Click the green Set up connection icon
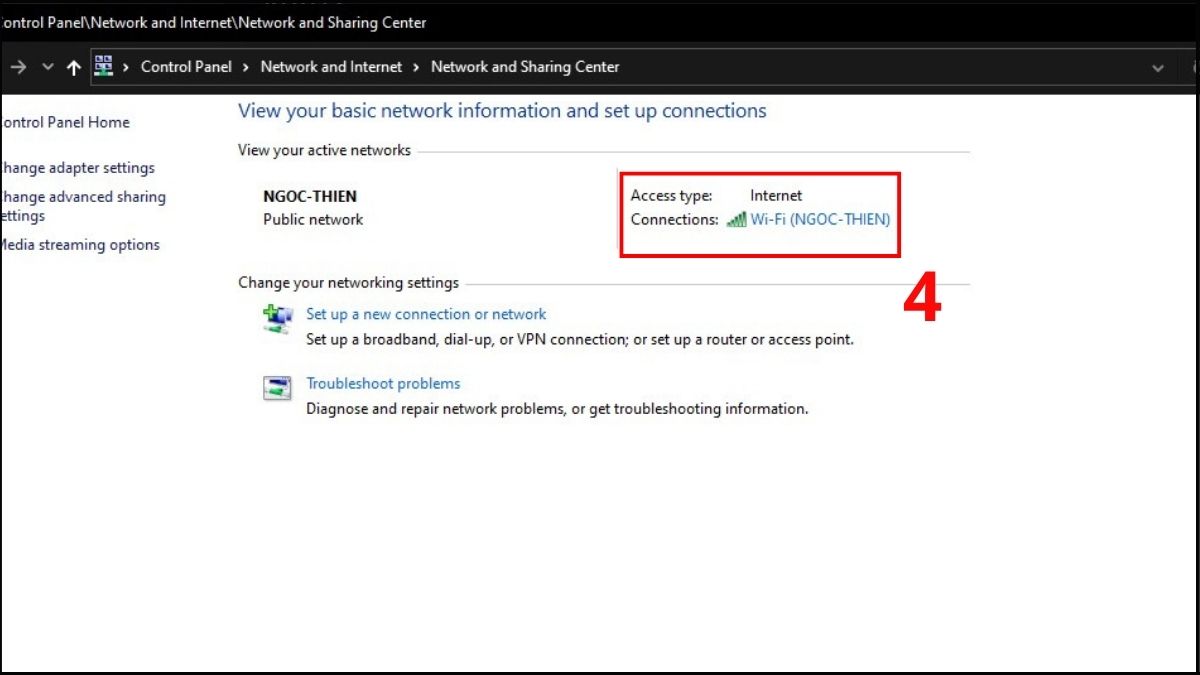The width and height of the screenshot is (1200, 675). (x=277, y=318)
